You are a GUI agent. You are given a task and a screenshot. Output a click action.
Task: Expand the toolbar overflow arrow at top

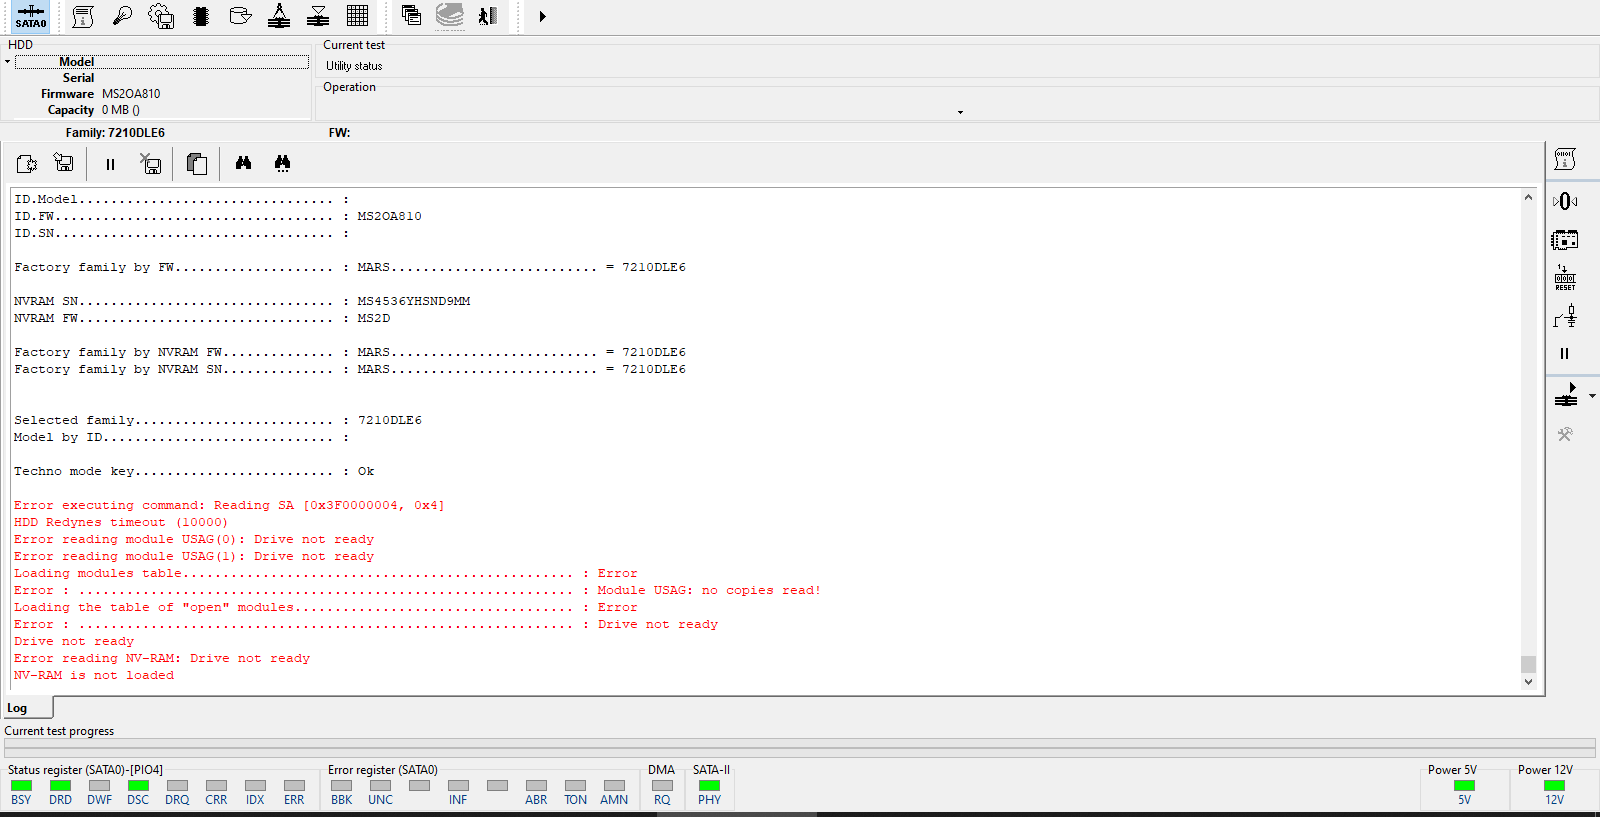542,16
